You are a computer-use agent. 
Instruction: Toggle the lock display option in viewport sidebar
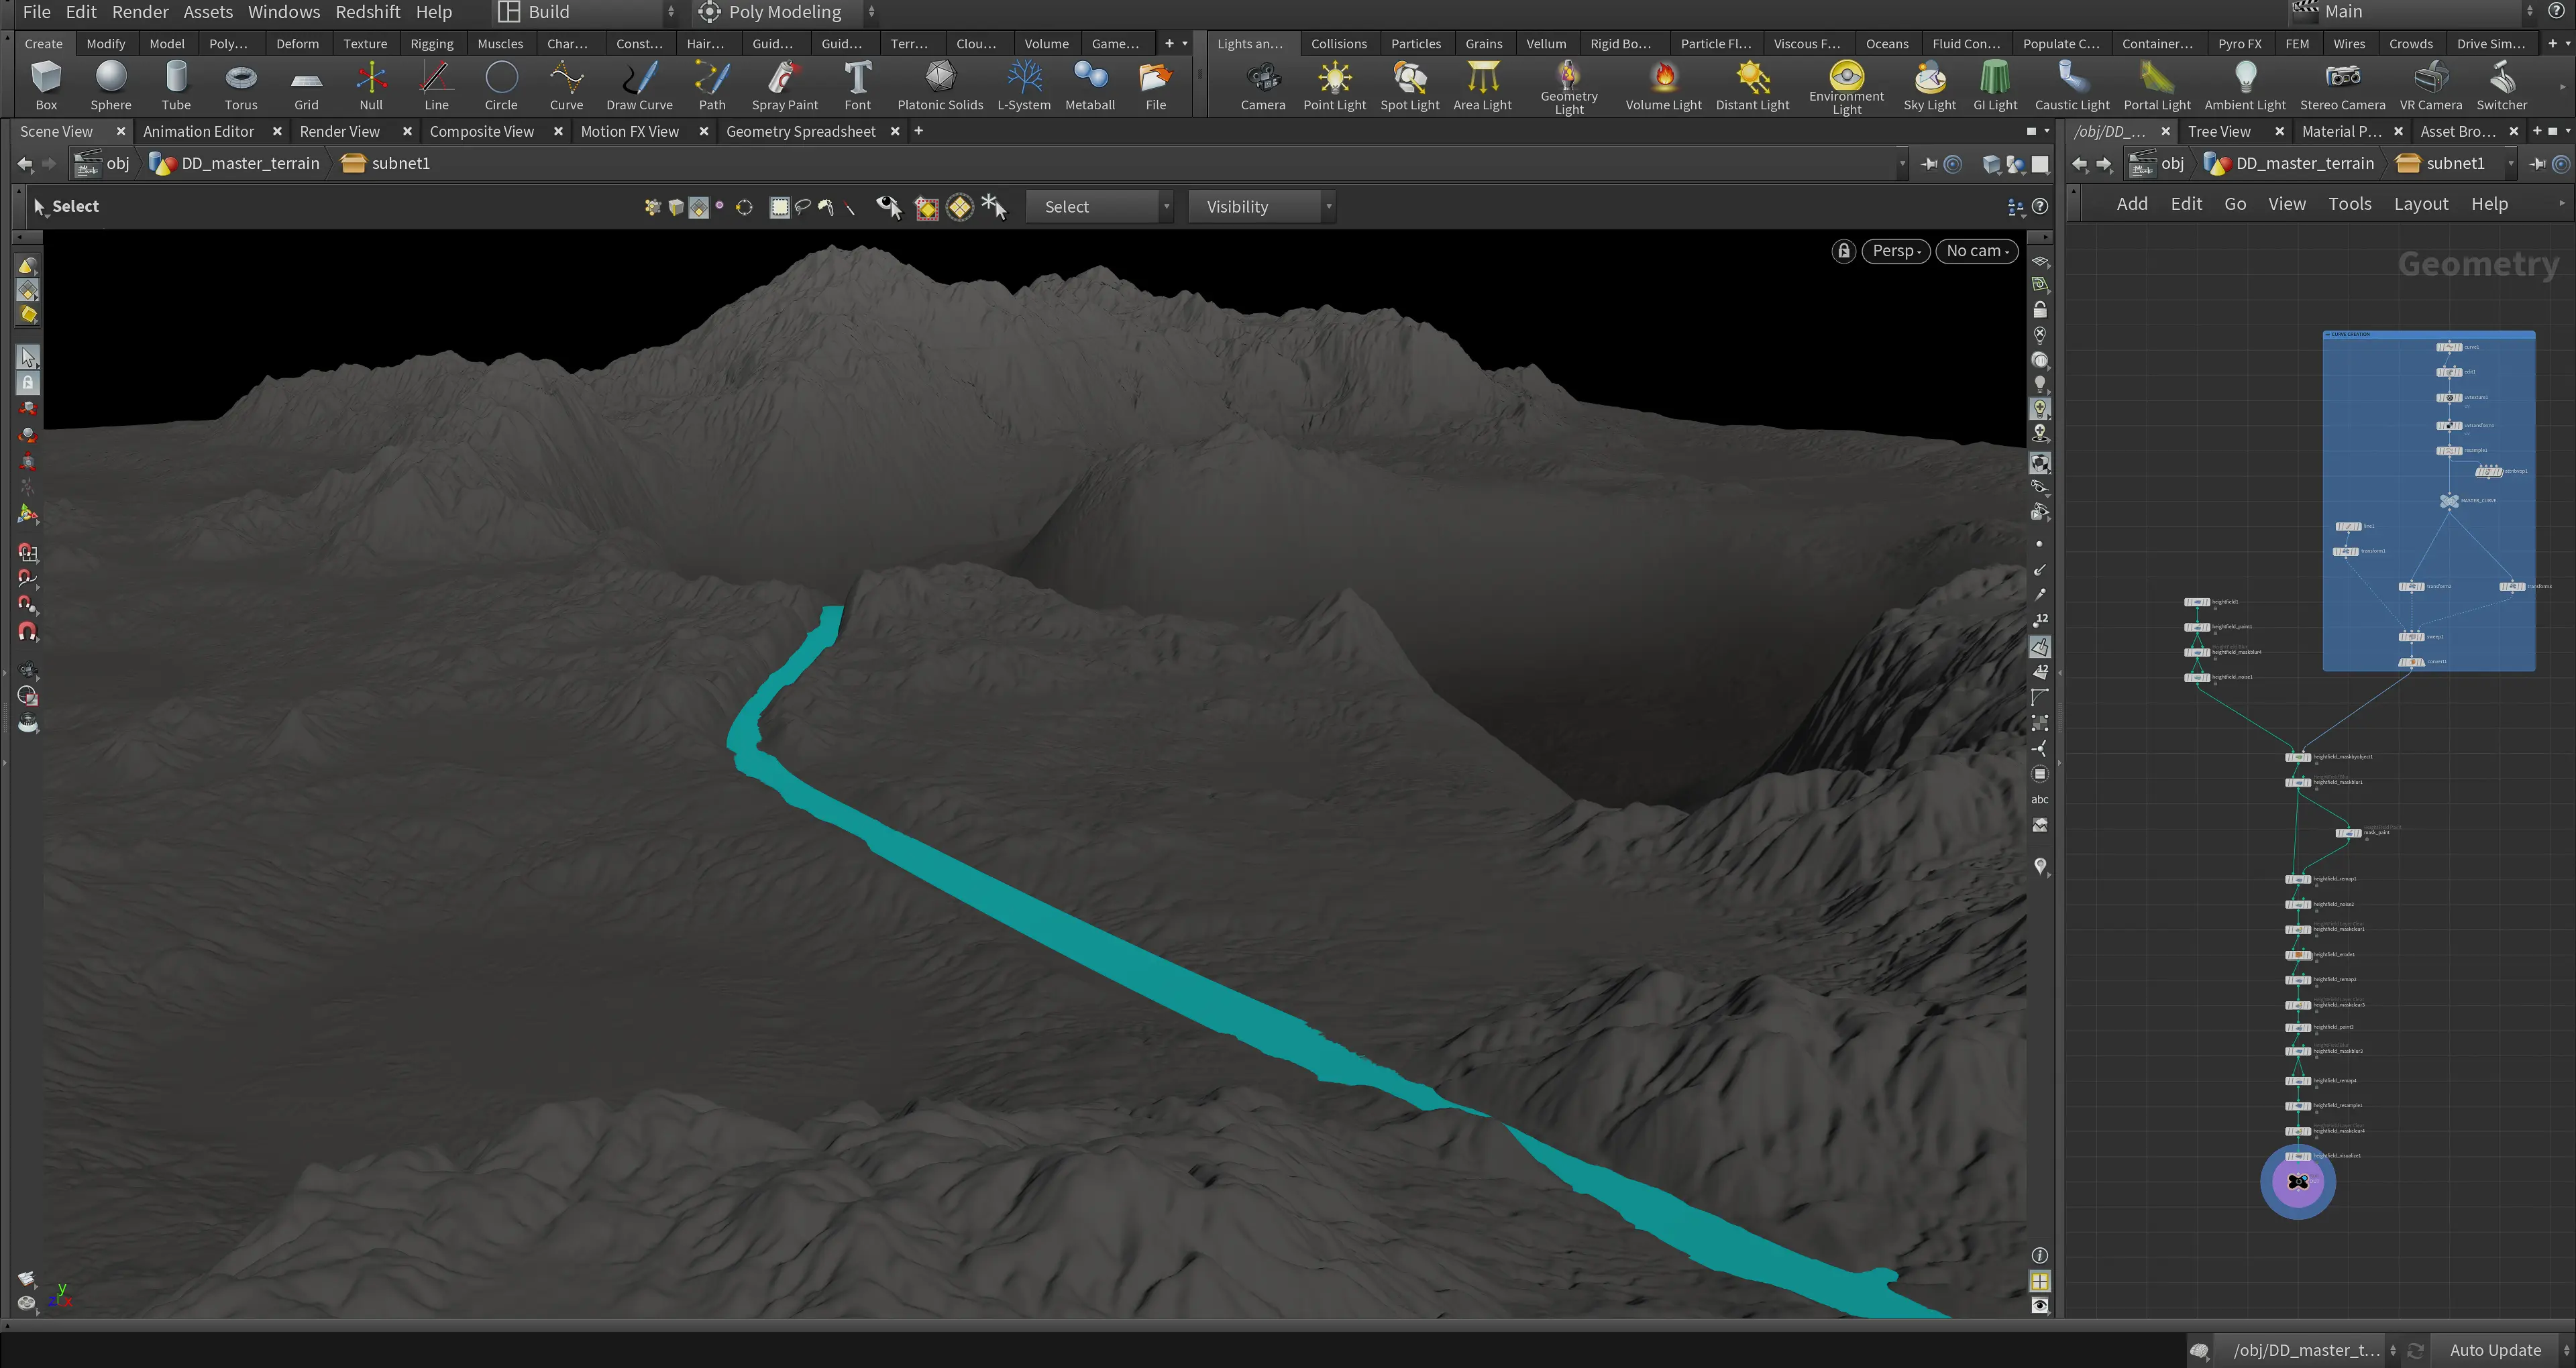click(x=2039, y=310)
